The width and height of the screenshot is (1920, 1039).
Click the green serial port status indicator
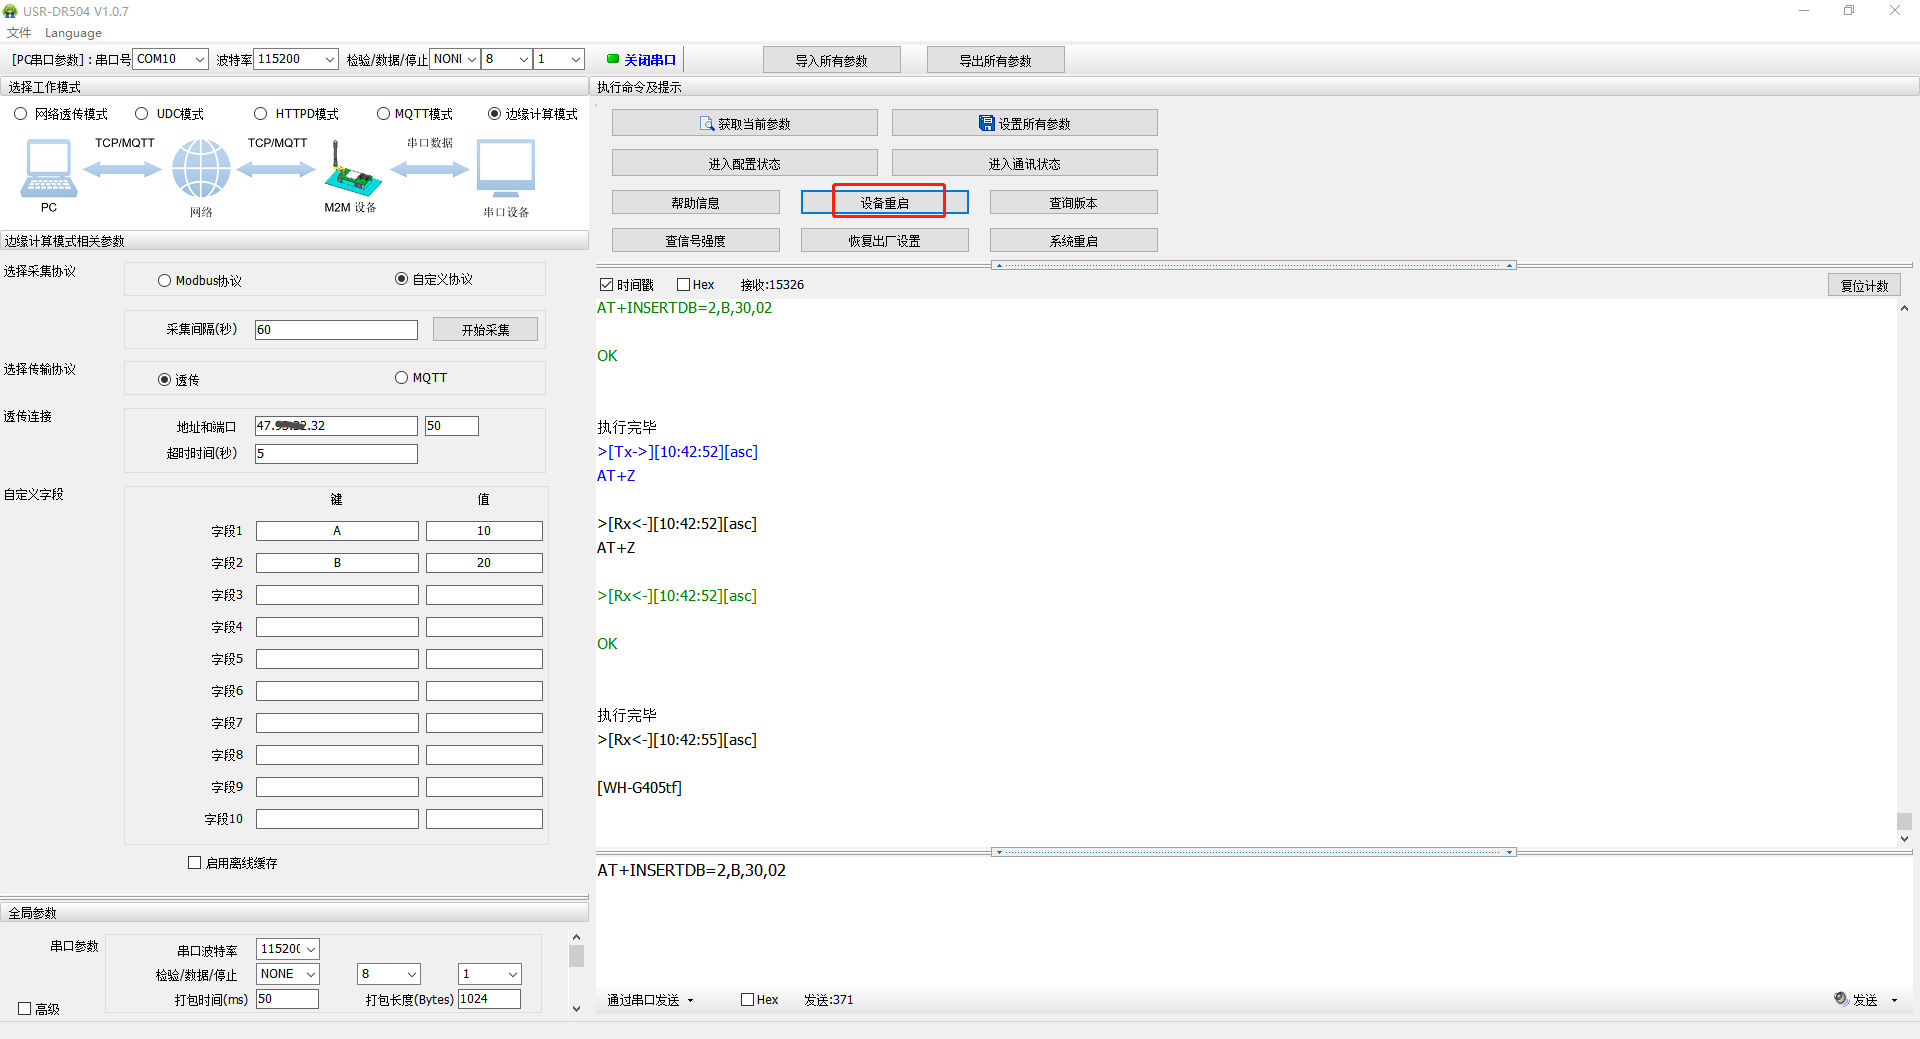point(613,59)
